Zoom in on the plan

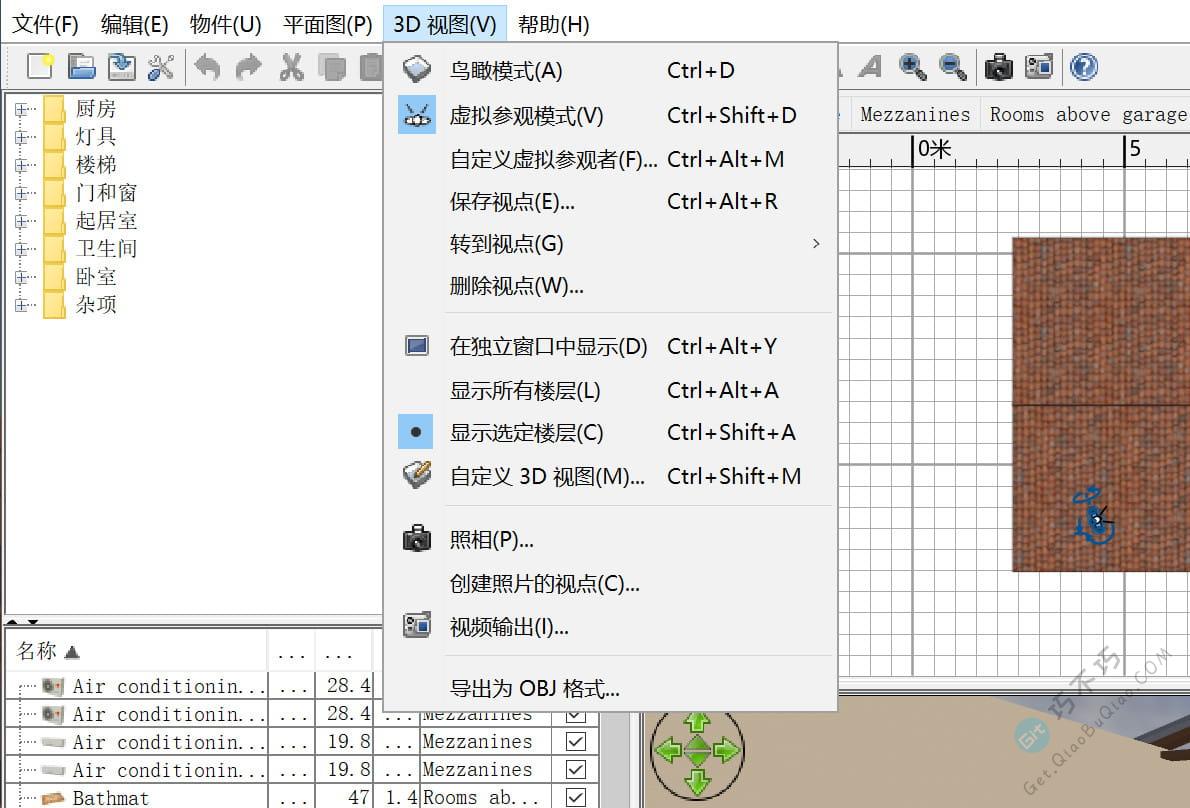coord(912,67)
